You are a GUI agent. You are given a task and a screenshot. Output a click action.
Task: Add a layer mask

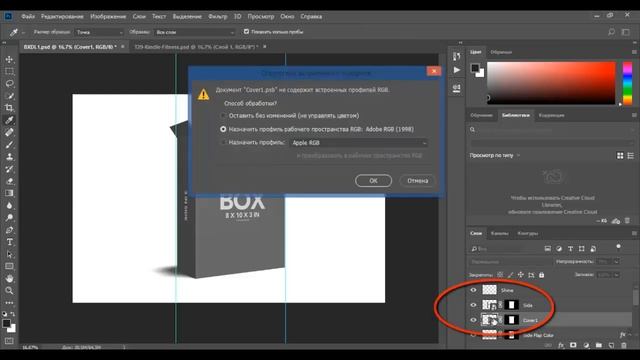pos(573,345)
